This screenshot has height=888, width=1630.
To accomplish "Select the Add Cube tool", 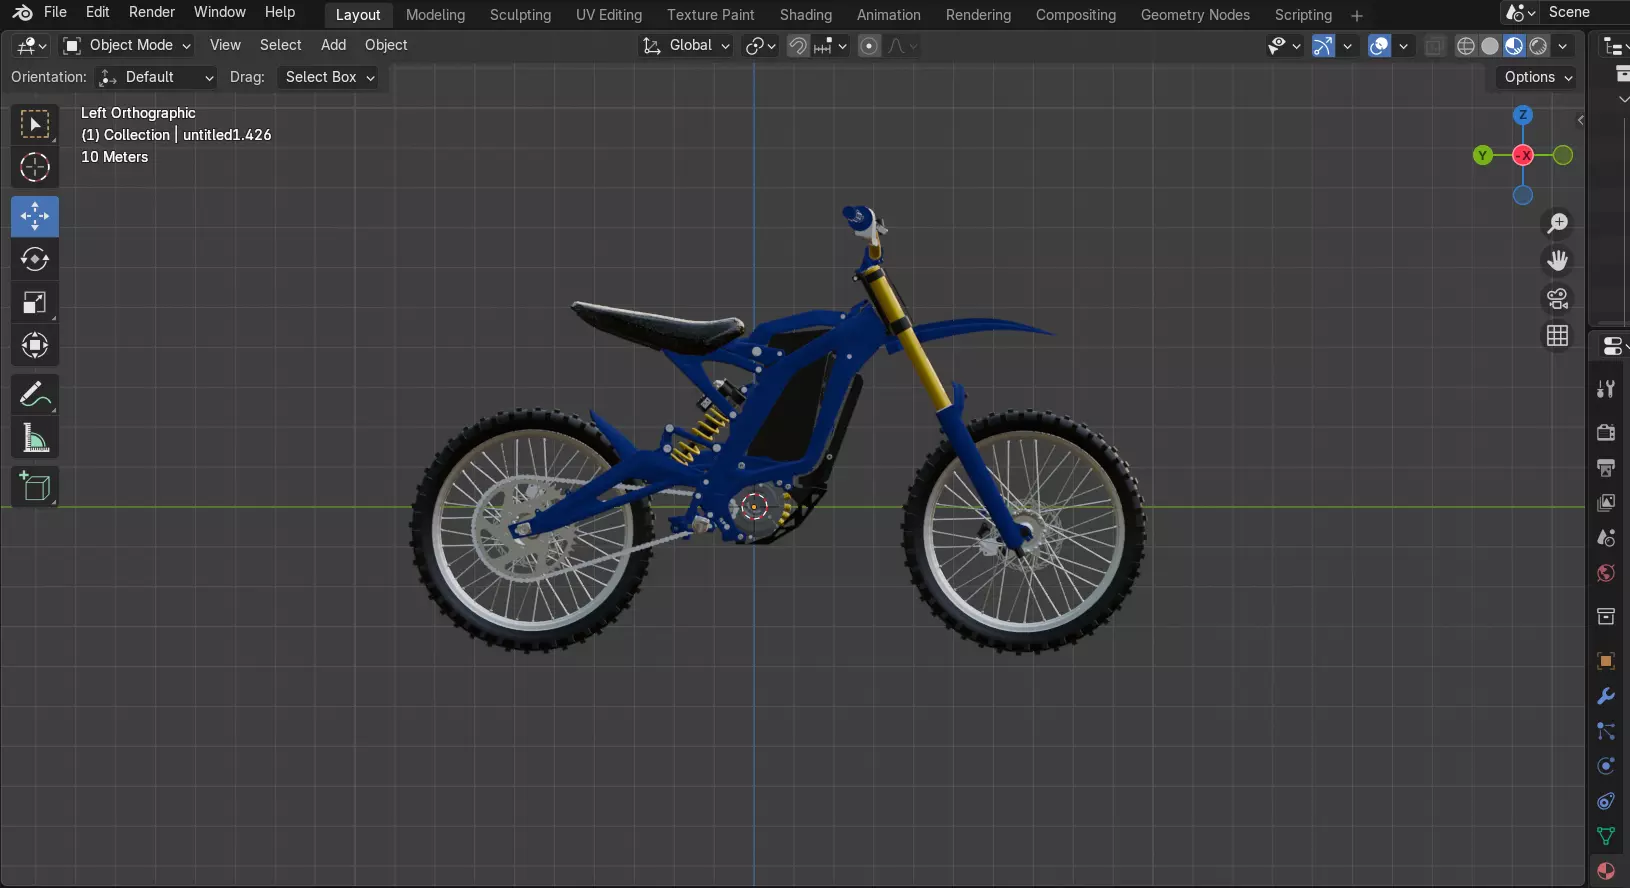I will pos(35,487).
